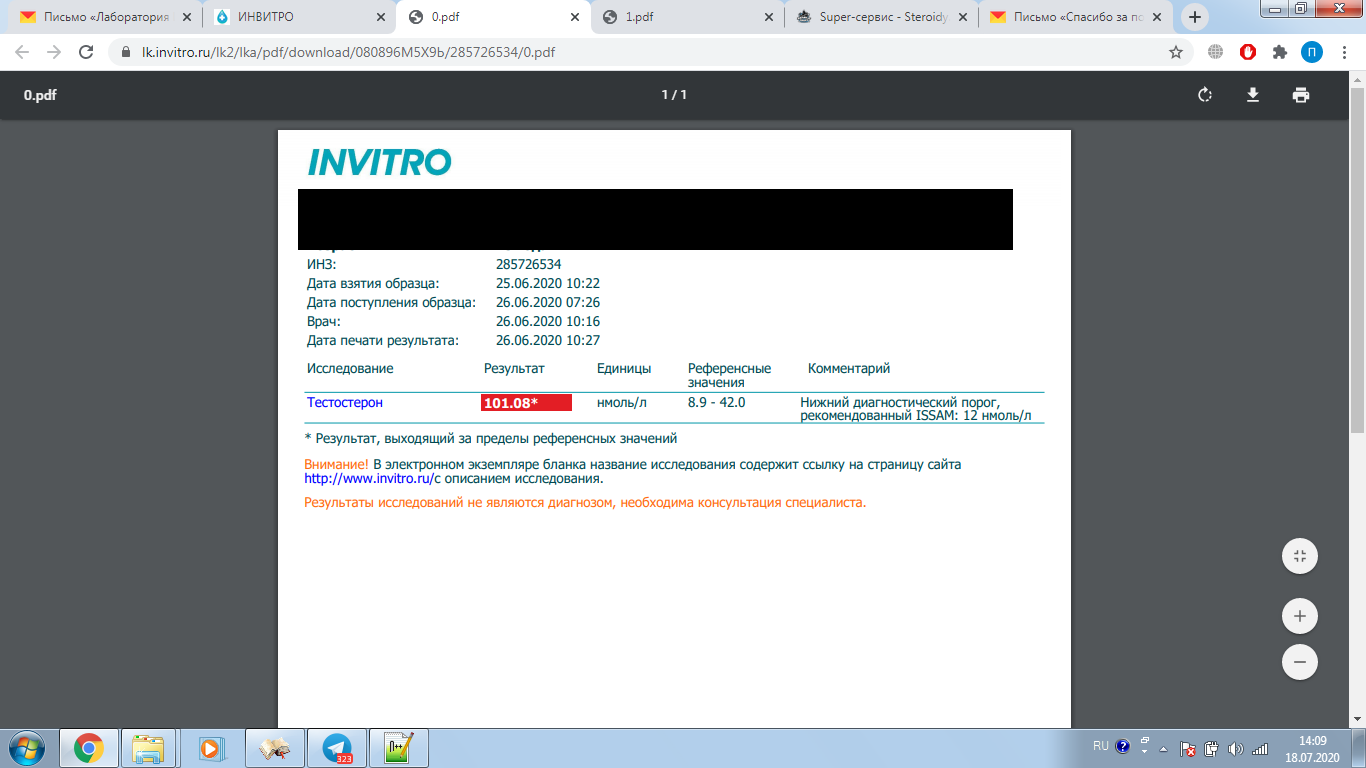The height and width of the screenshot is (768, 1366).
Task: Print the PDF lab result
Action: pos(1300,95)
